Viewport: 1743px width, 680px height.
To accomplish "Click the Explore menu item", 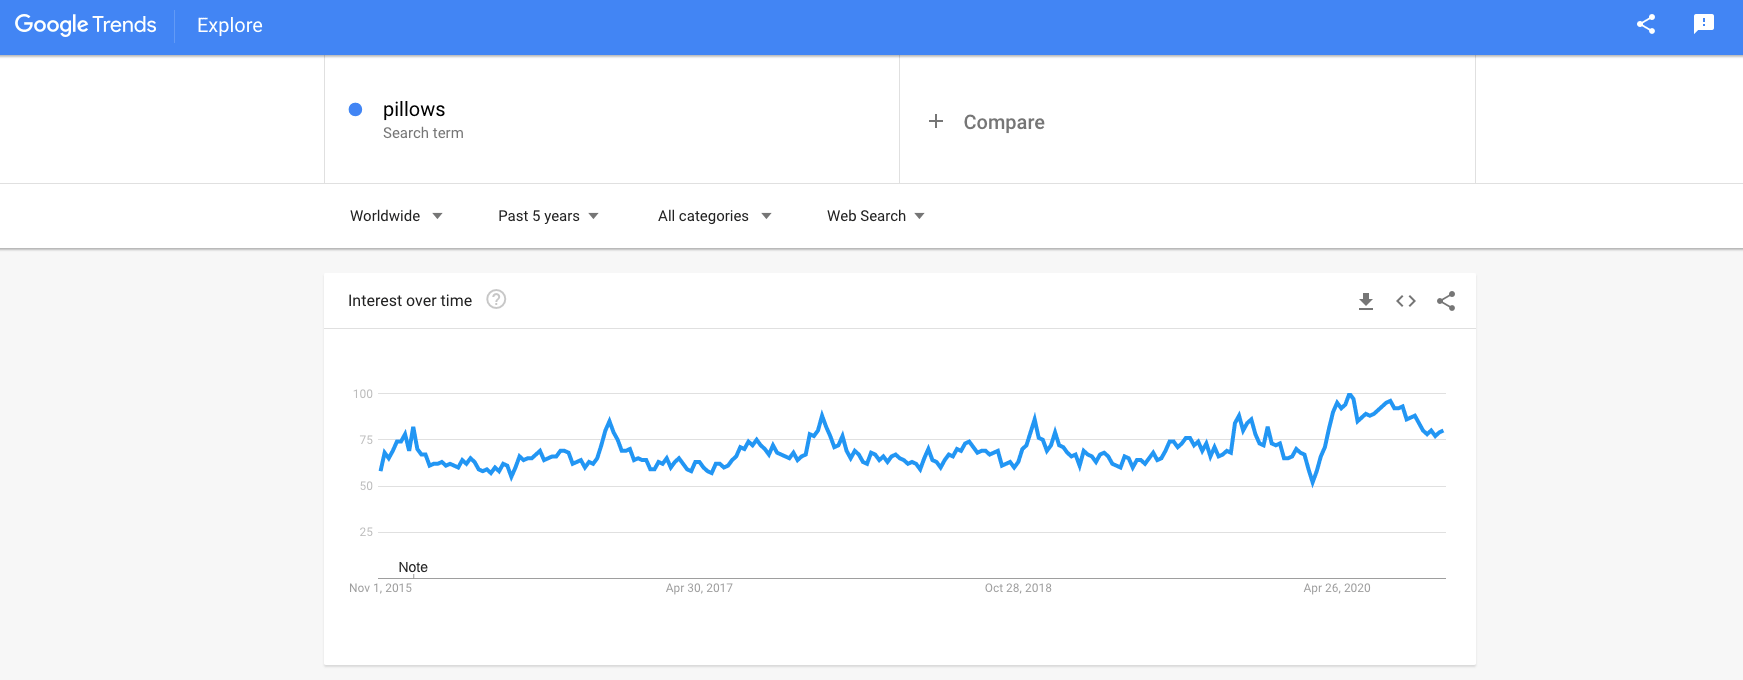I will click(229, 25).
